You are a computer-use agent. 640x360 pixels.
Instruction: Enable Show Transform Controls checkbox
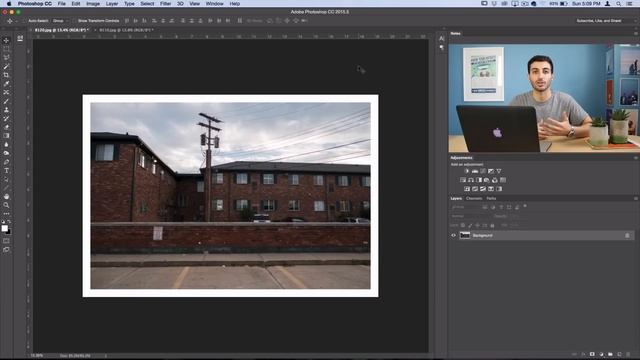point(74,21)
